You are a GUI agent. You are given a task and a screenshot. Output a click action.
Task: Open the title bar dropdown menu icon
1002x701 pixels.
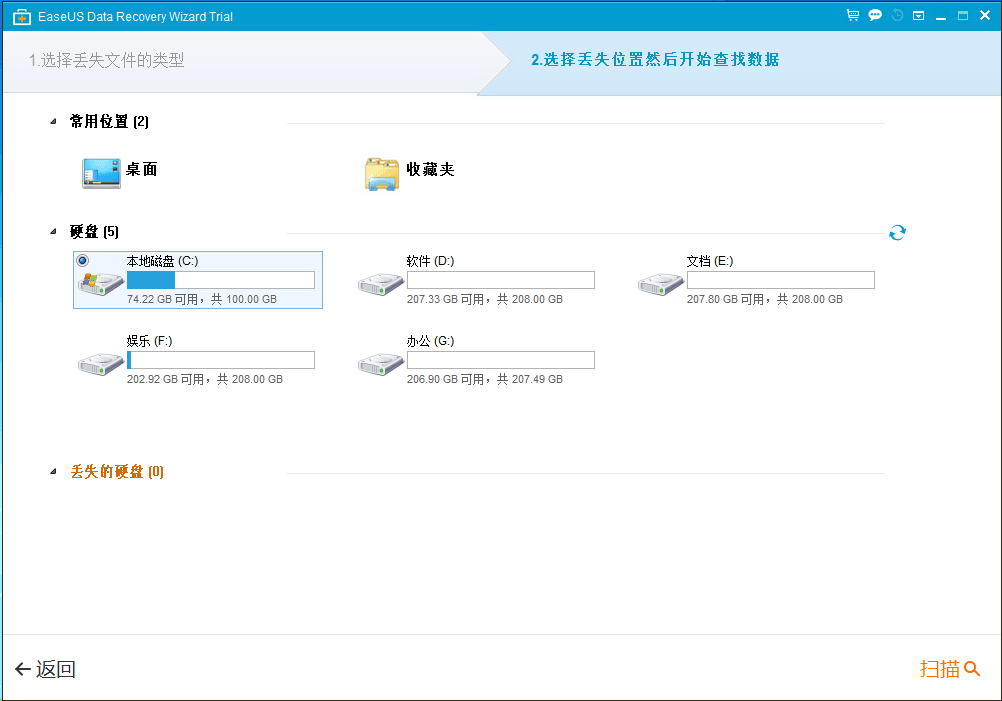[x=918, y=16]
